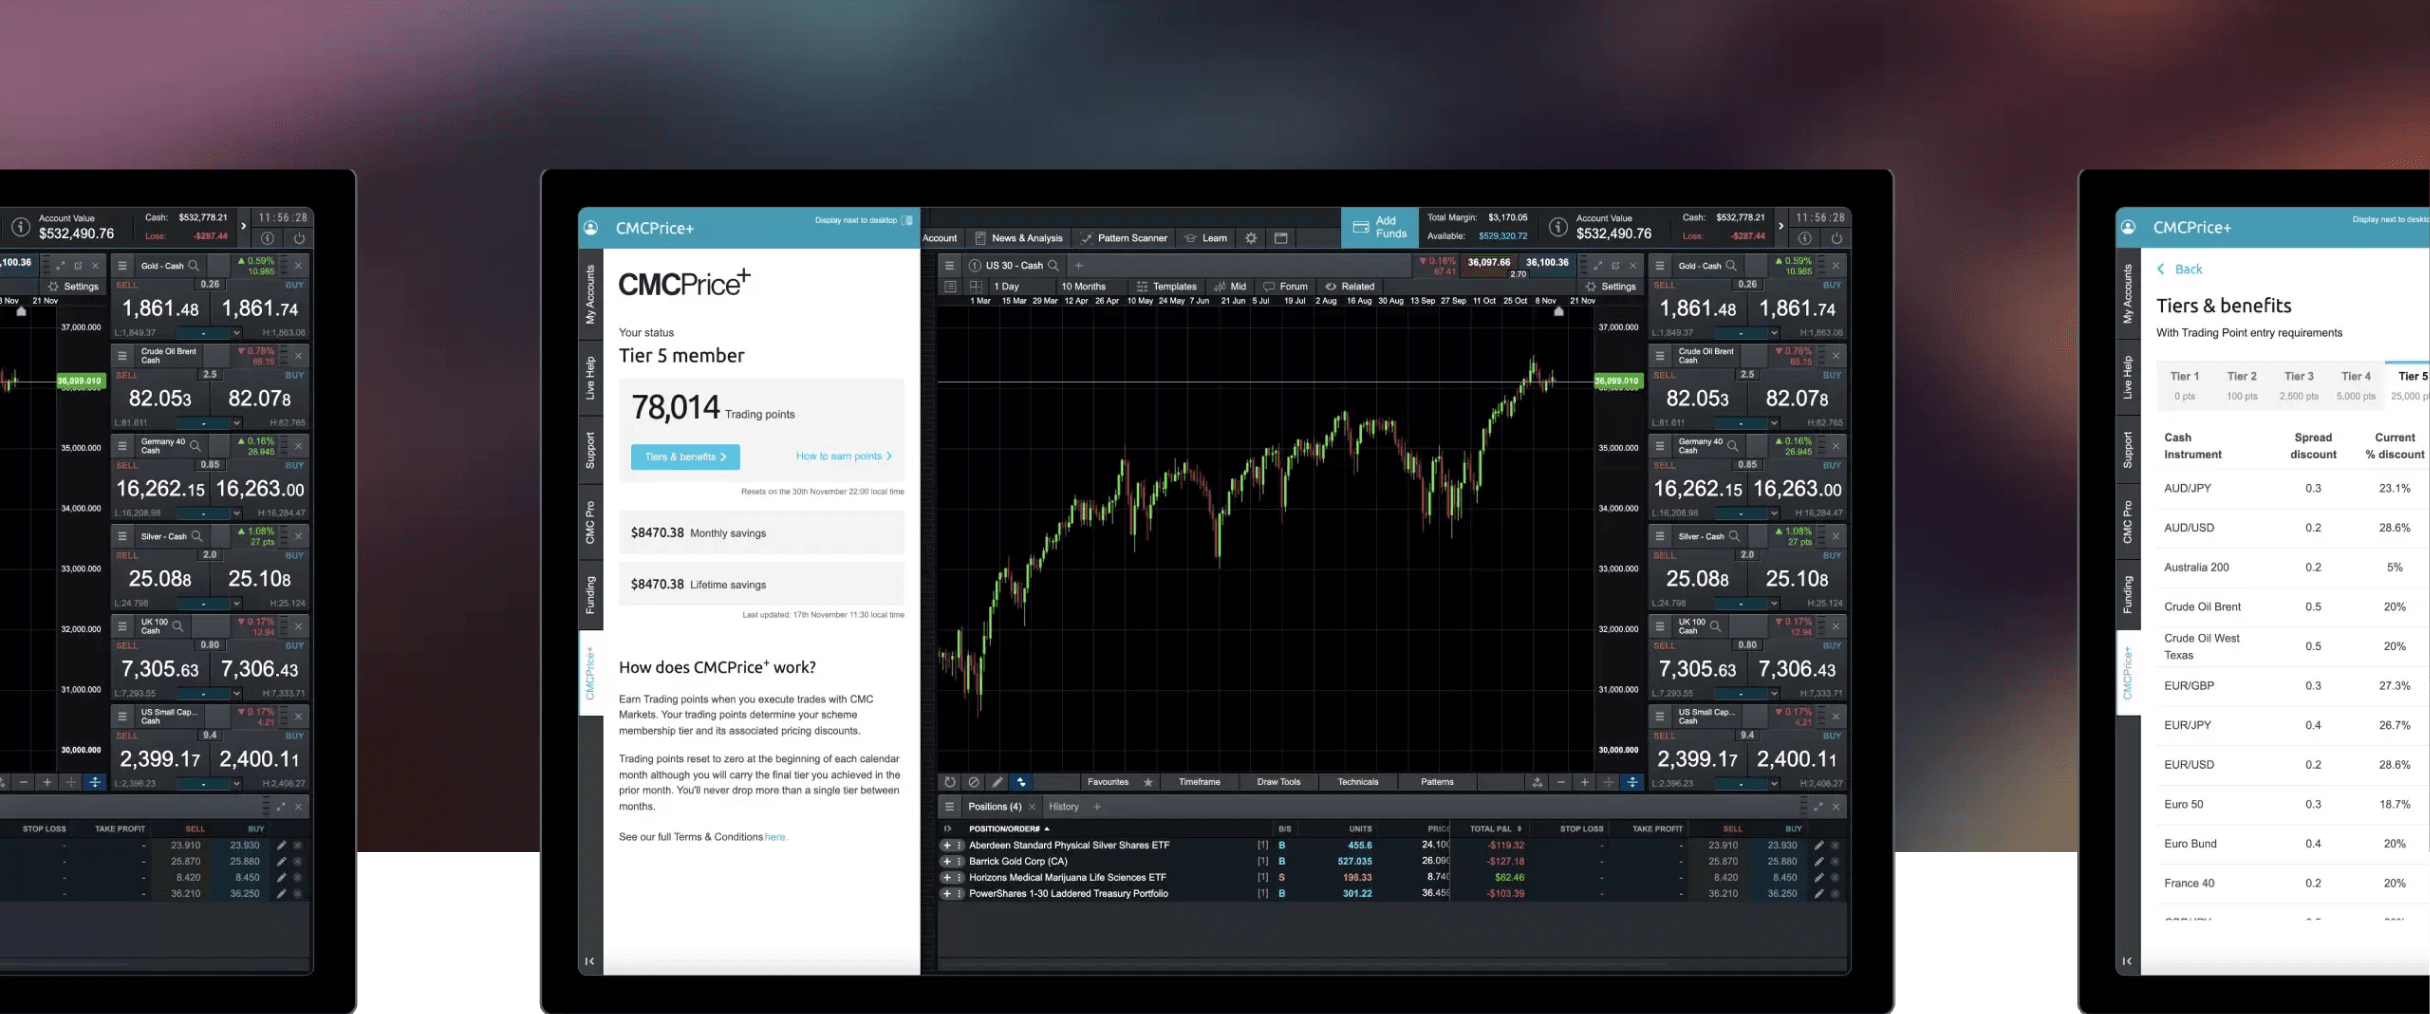Click the How to earn points link

coord(843,456)
